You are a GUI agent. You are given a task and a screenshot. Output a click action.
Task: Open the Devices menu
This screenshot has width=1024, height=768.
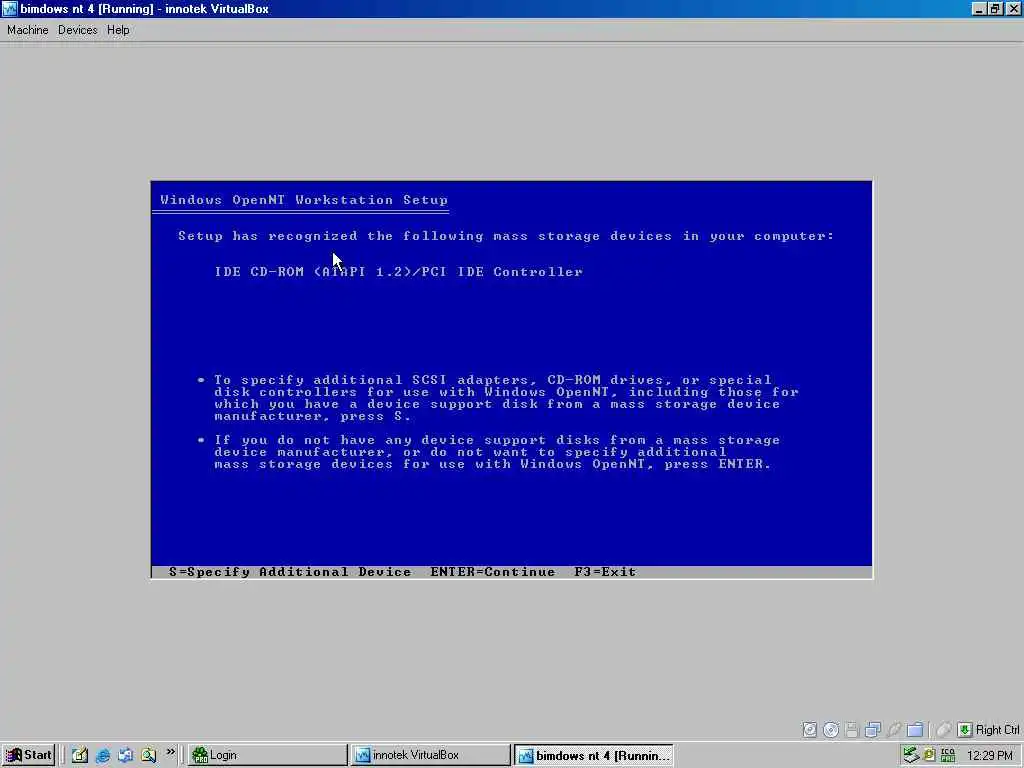point(77,30)
